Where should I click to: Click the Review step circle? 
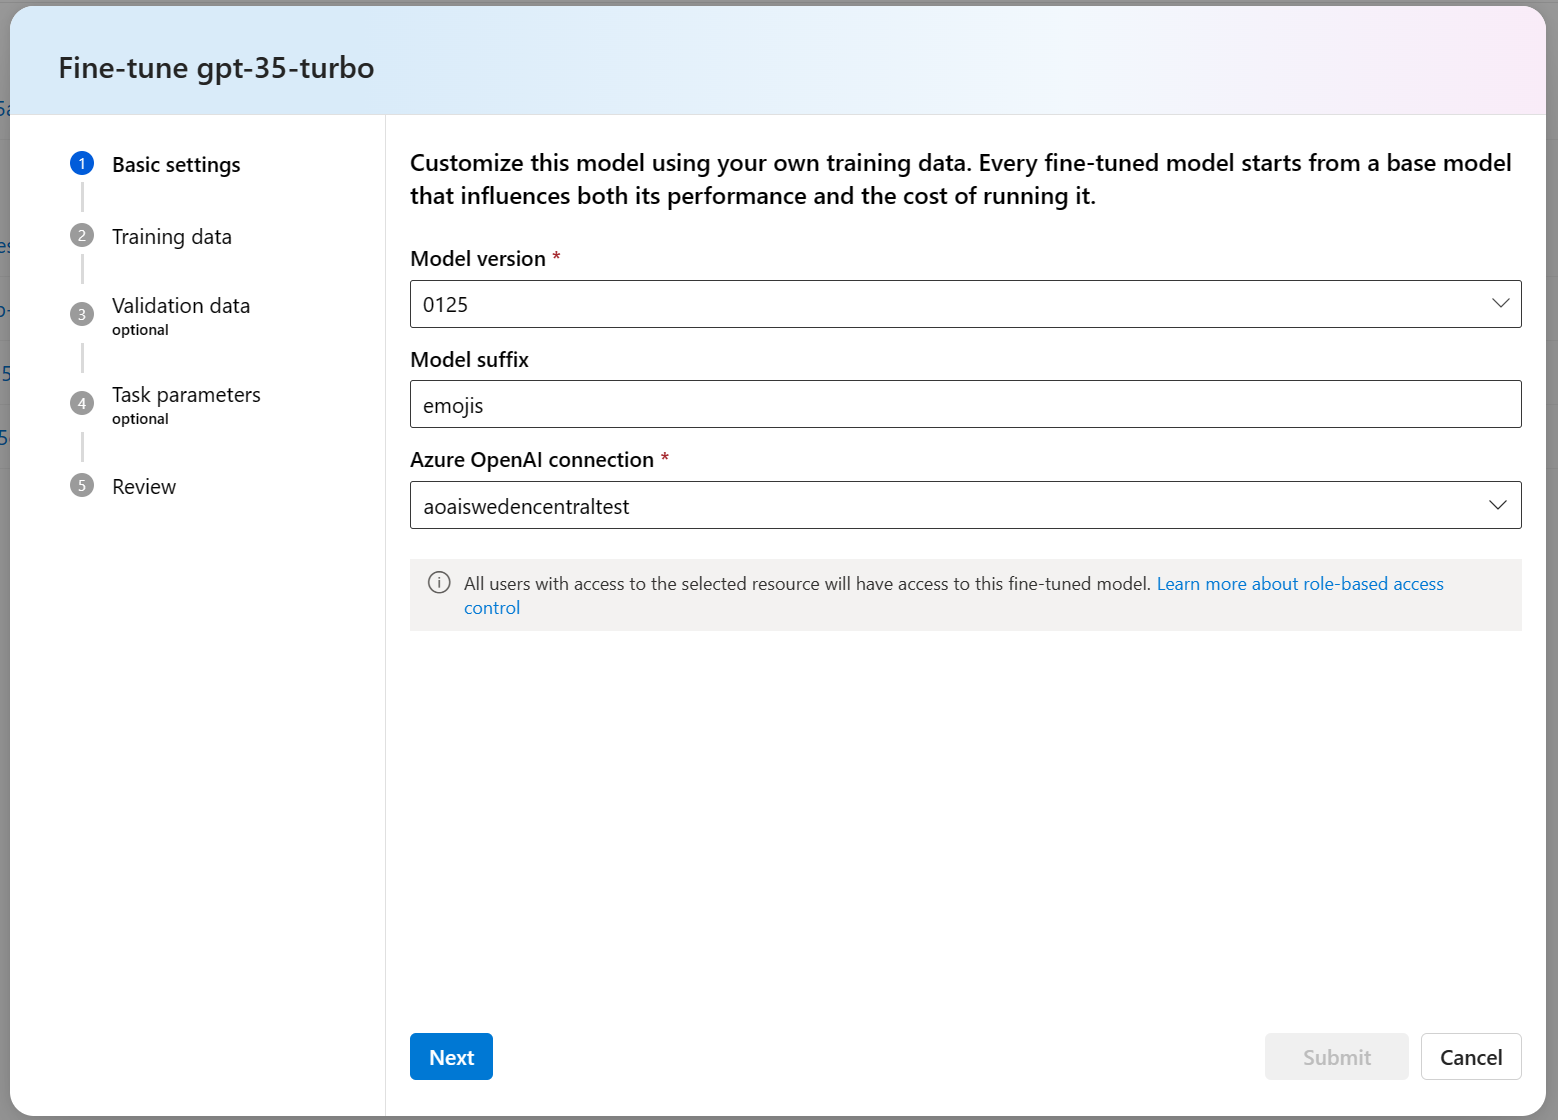coord(81,485)
